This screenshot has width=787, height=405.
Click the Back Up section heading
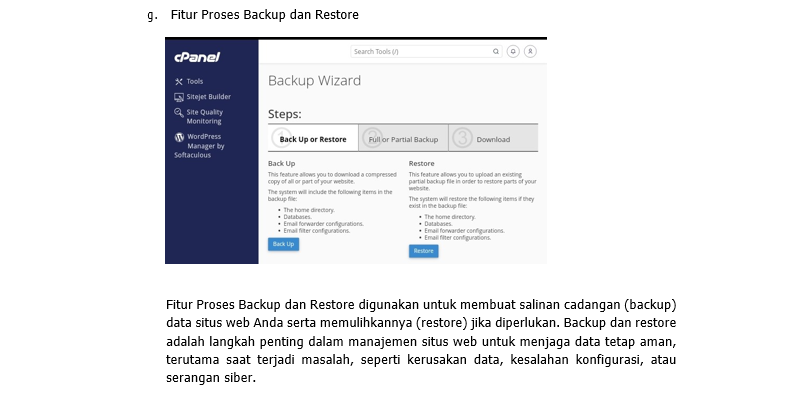point(282,164)
